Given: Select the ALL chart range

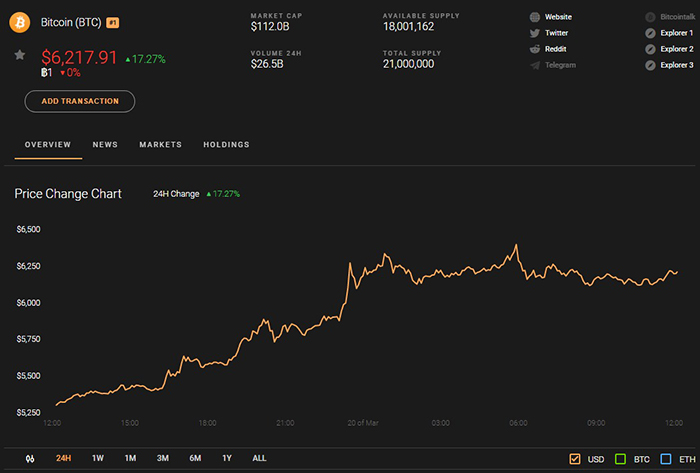Looking at the screenshot, I should click(x=259, y=458).
